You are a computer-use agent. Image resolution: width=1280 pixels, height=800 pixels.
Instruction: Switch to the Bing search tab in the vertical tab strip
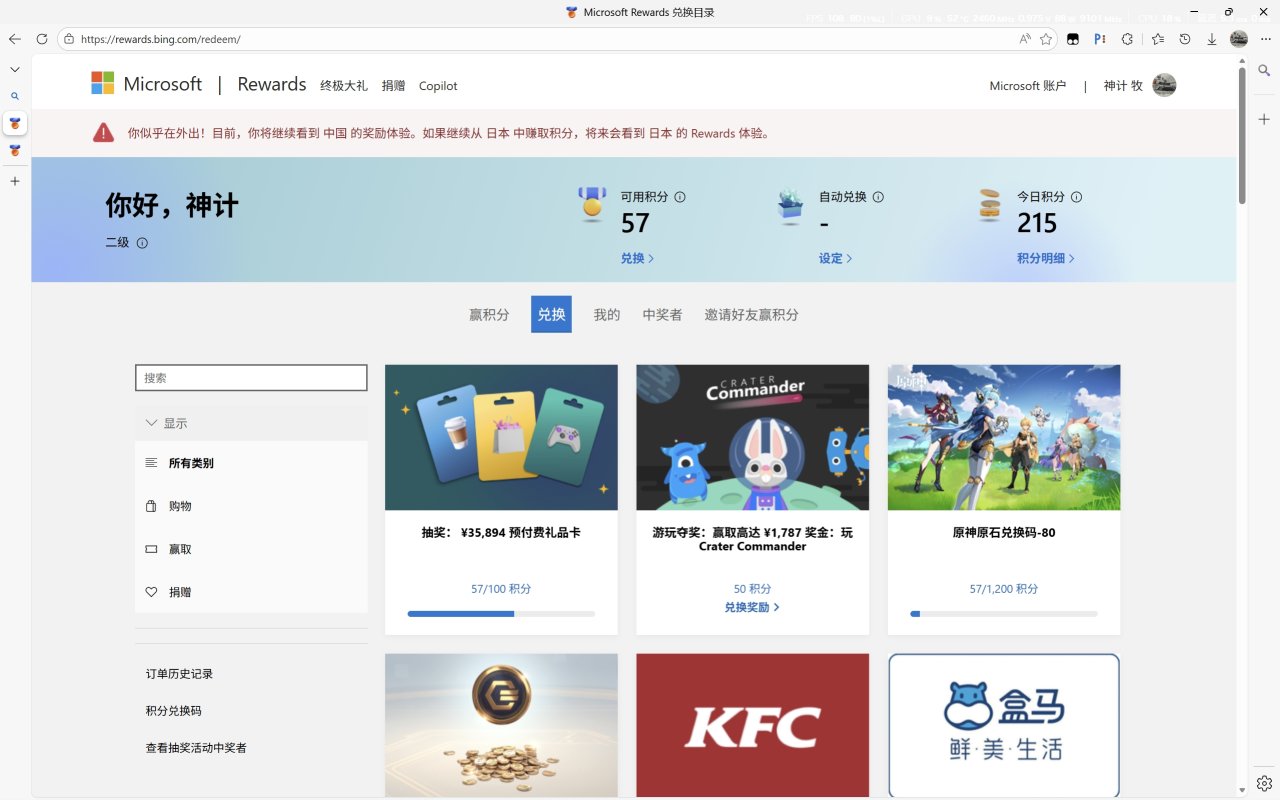(14, 96)
